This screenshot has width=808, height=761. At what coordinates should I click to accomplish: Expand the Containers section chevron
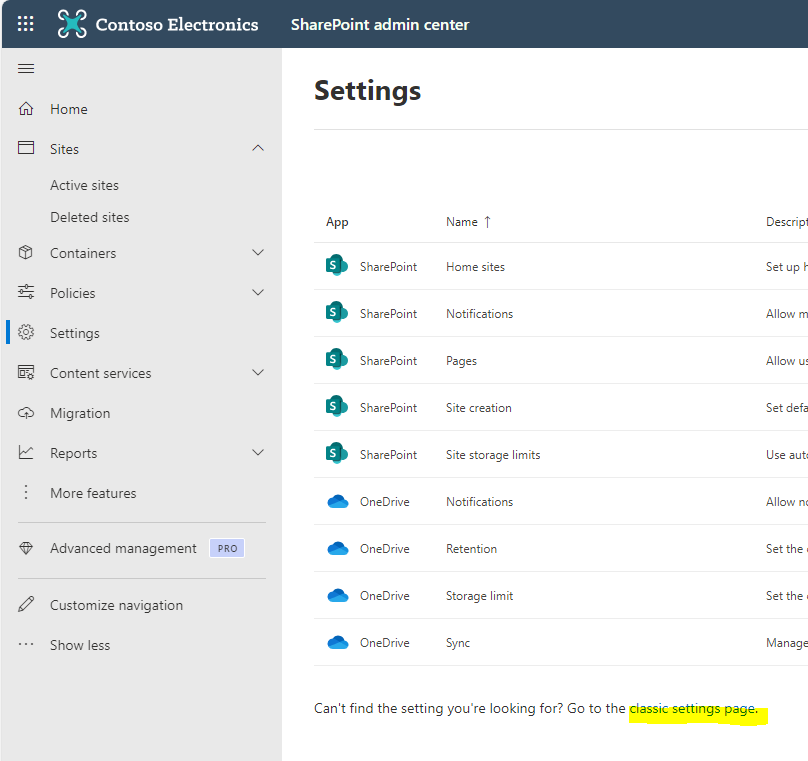[x=258, y=252]
